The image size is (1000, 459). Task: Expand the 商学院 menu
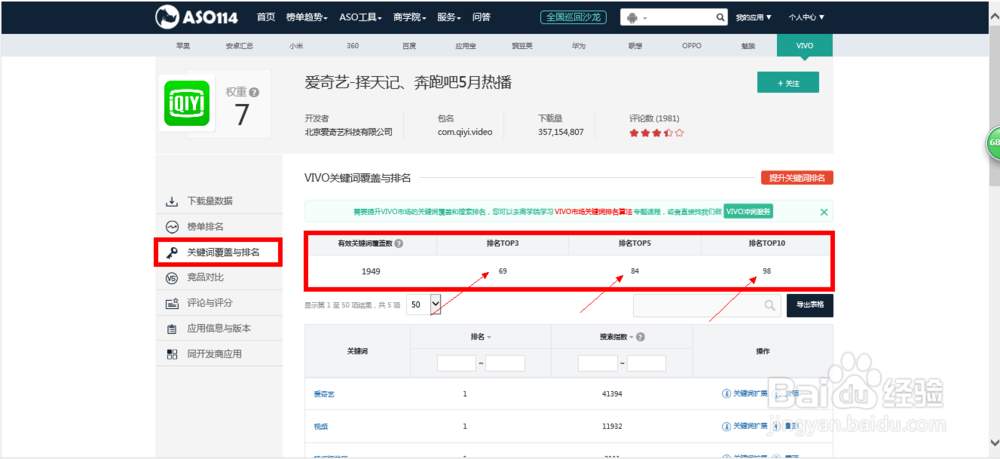(x=409, y=17)
